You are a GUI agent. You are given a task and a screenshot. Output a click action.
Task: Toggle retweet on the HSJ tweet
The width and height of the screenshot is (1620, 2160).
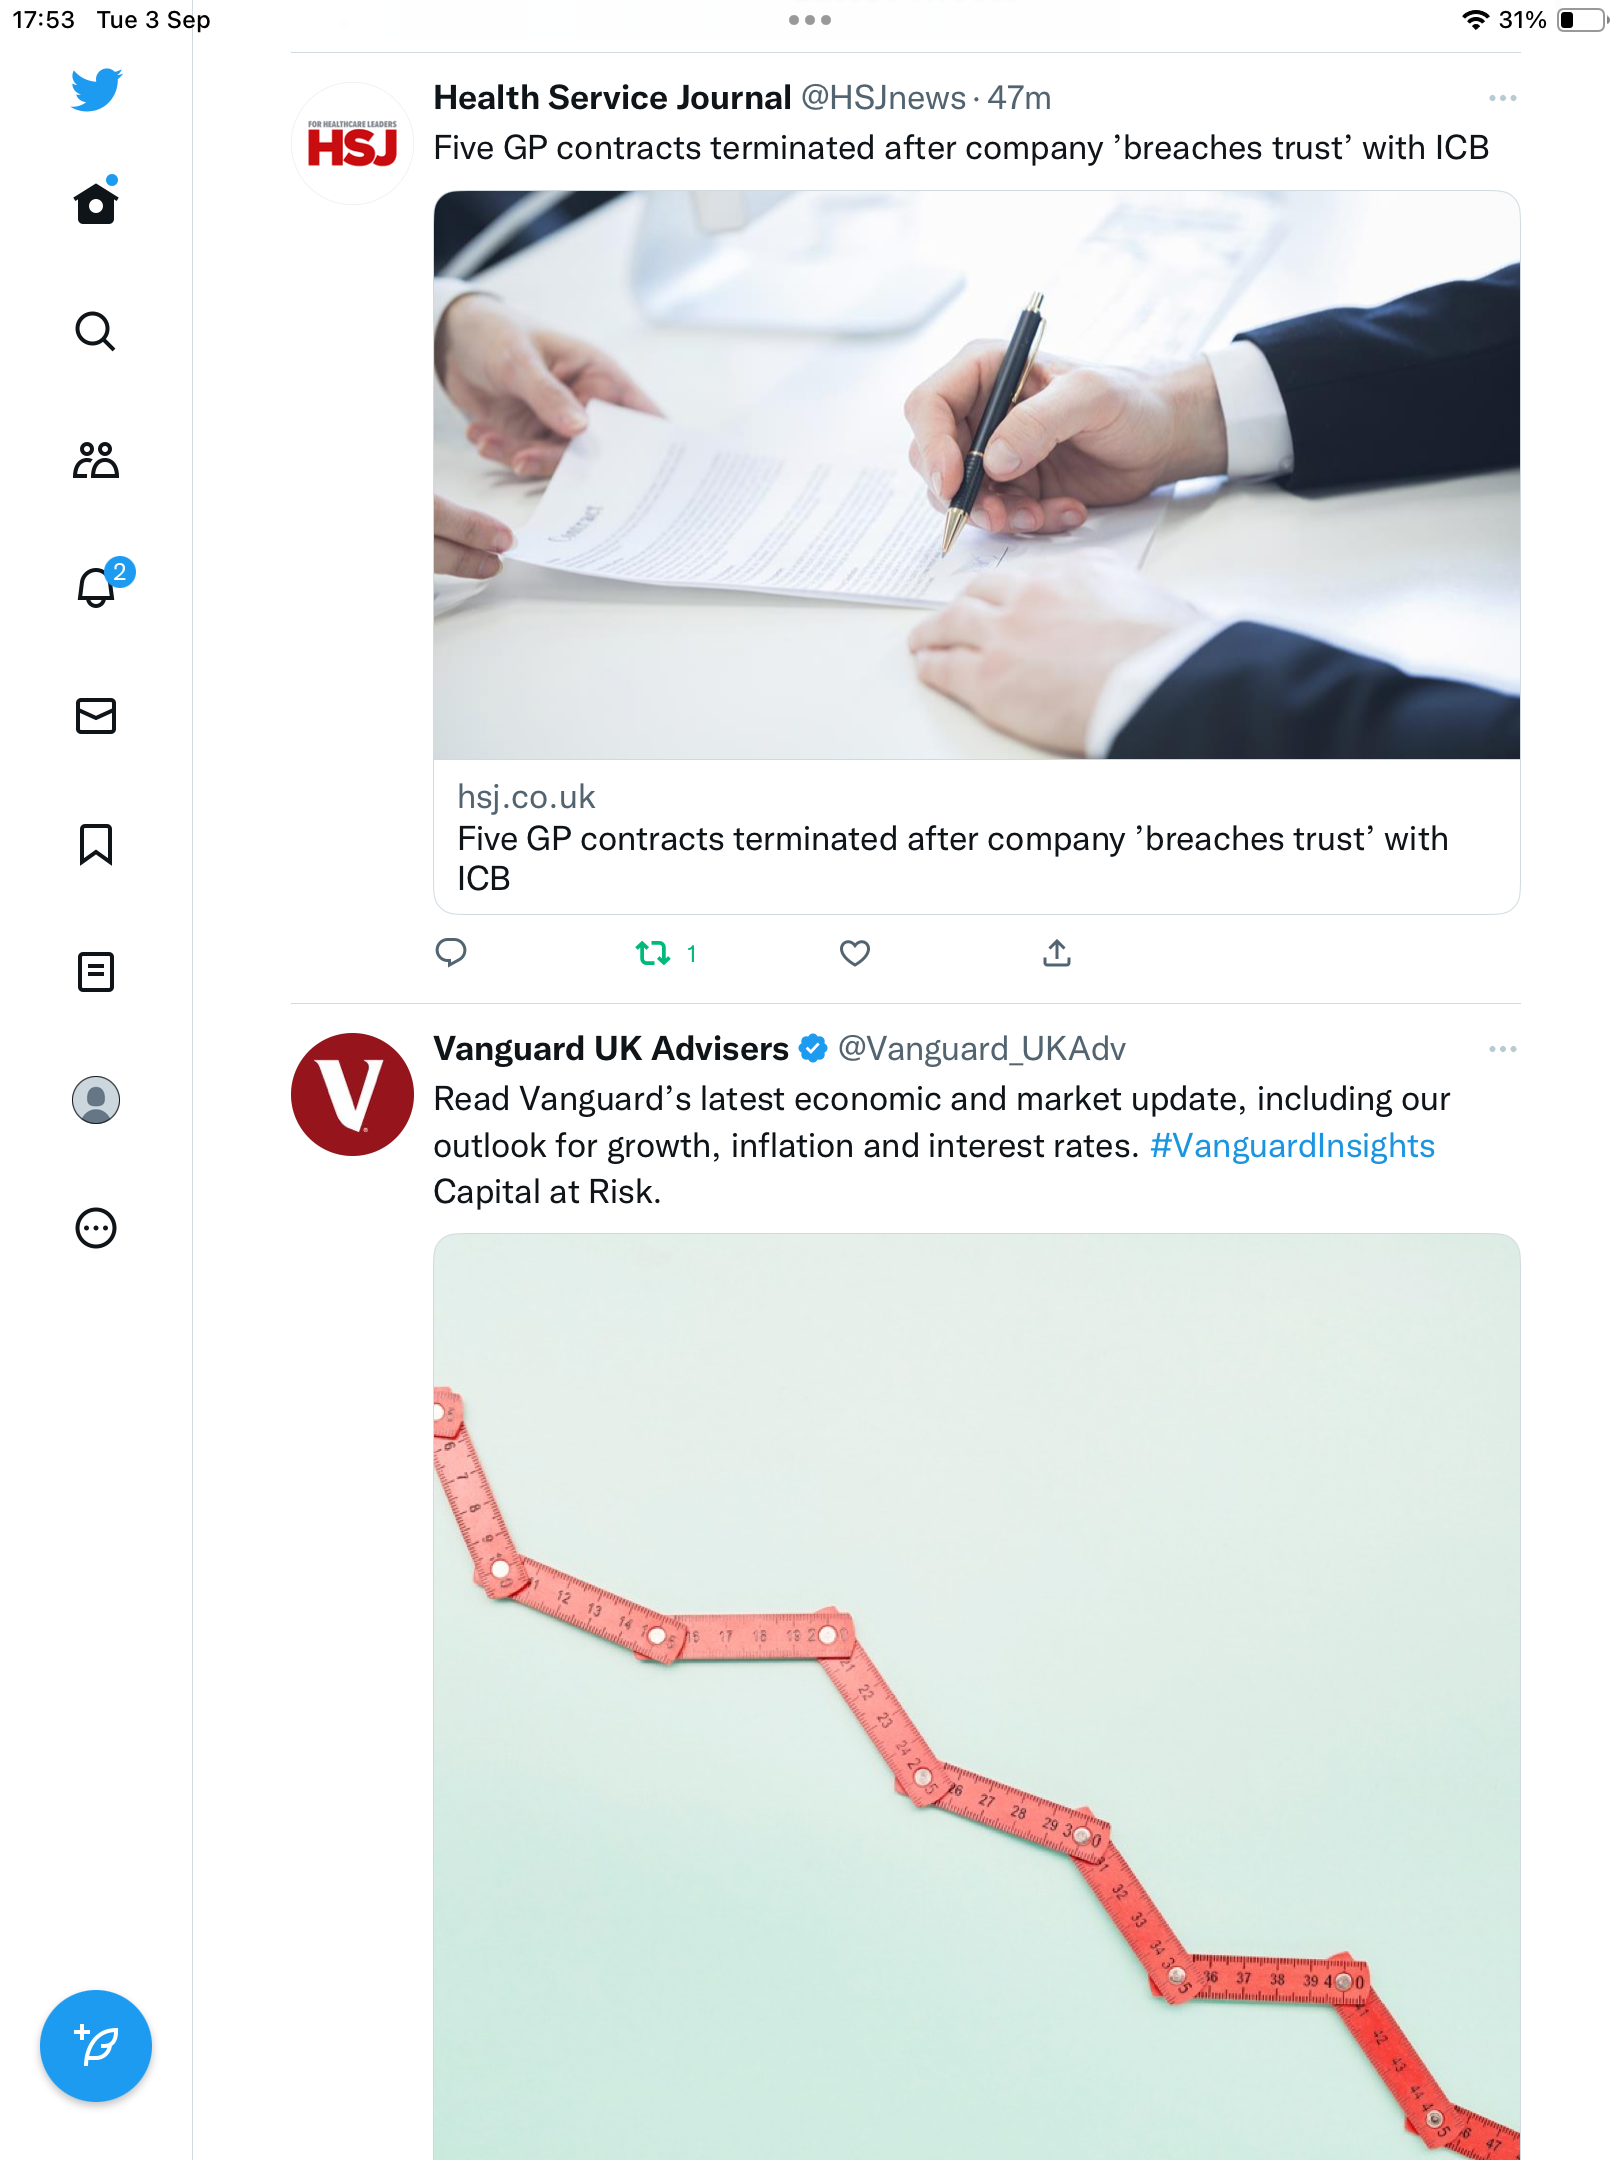(x=666, y=953)
